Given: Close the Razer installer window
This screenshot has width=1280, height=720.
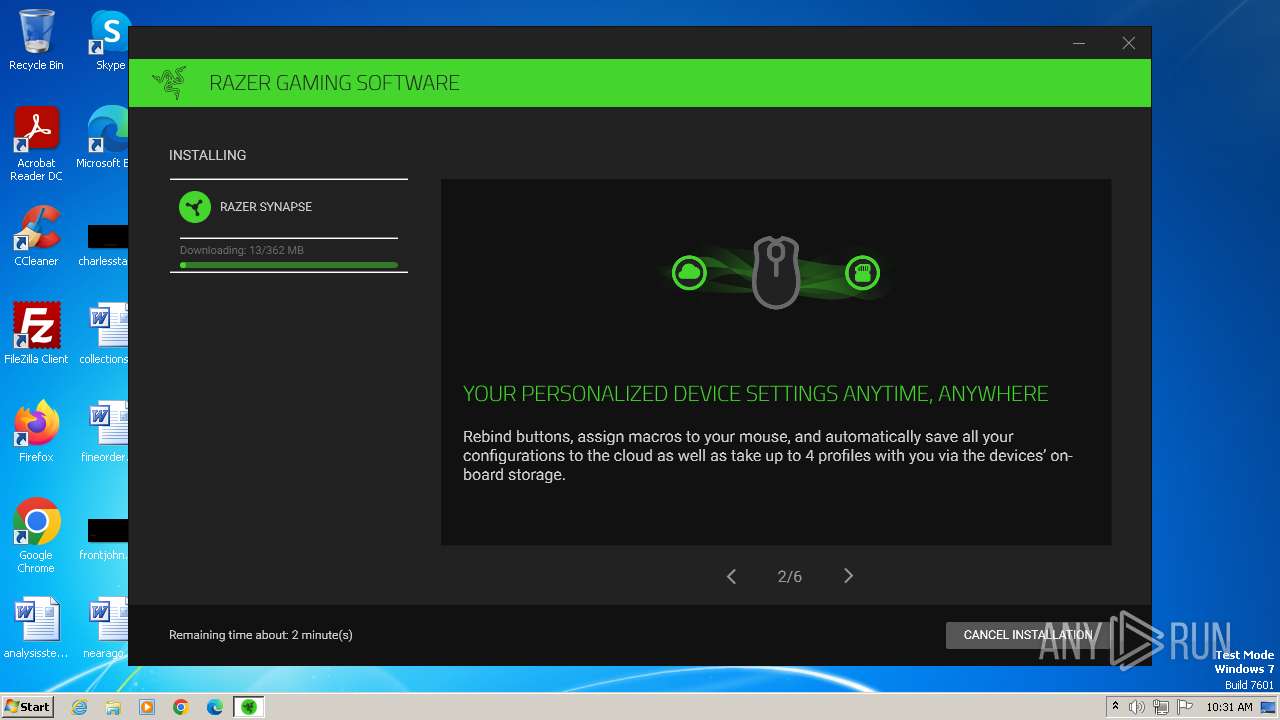Looking at the screenshot, I should coord(1128,43).
